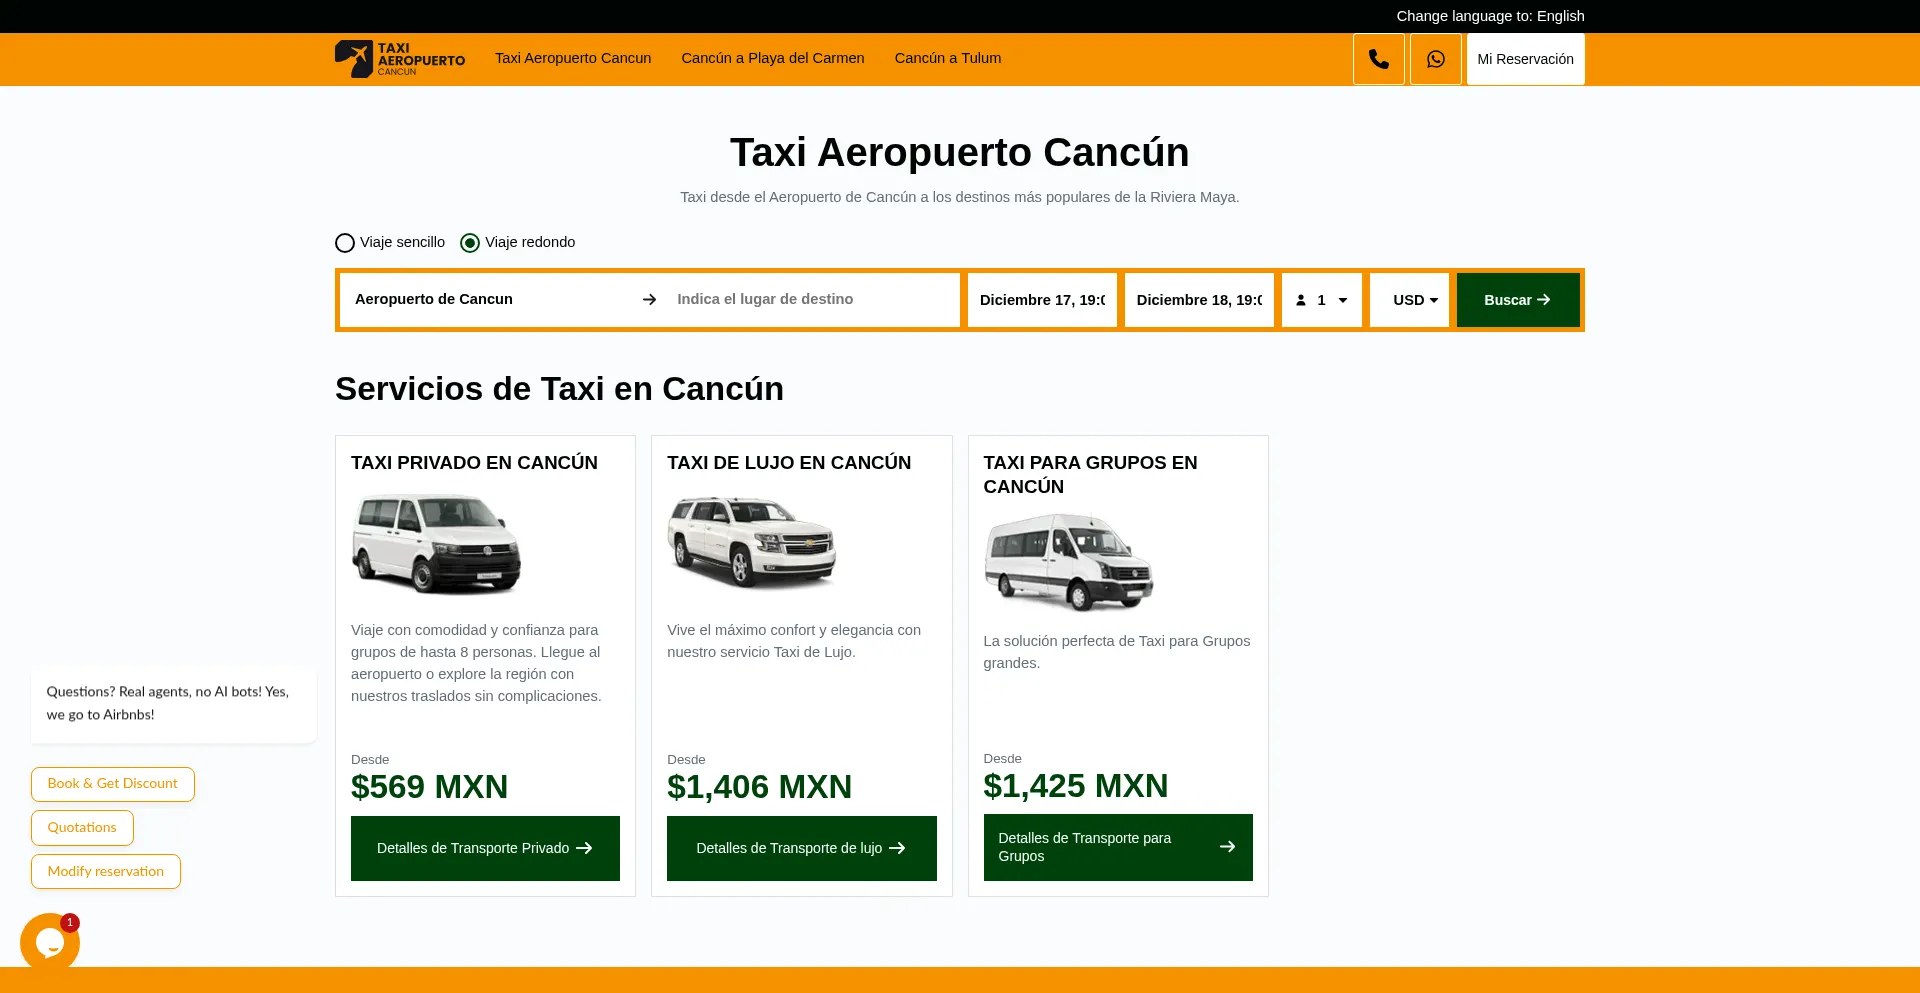Open WhatsApp chat via the WhatsApp icon
This screenshot has width=1920, height=993.
coord(1435,58)
